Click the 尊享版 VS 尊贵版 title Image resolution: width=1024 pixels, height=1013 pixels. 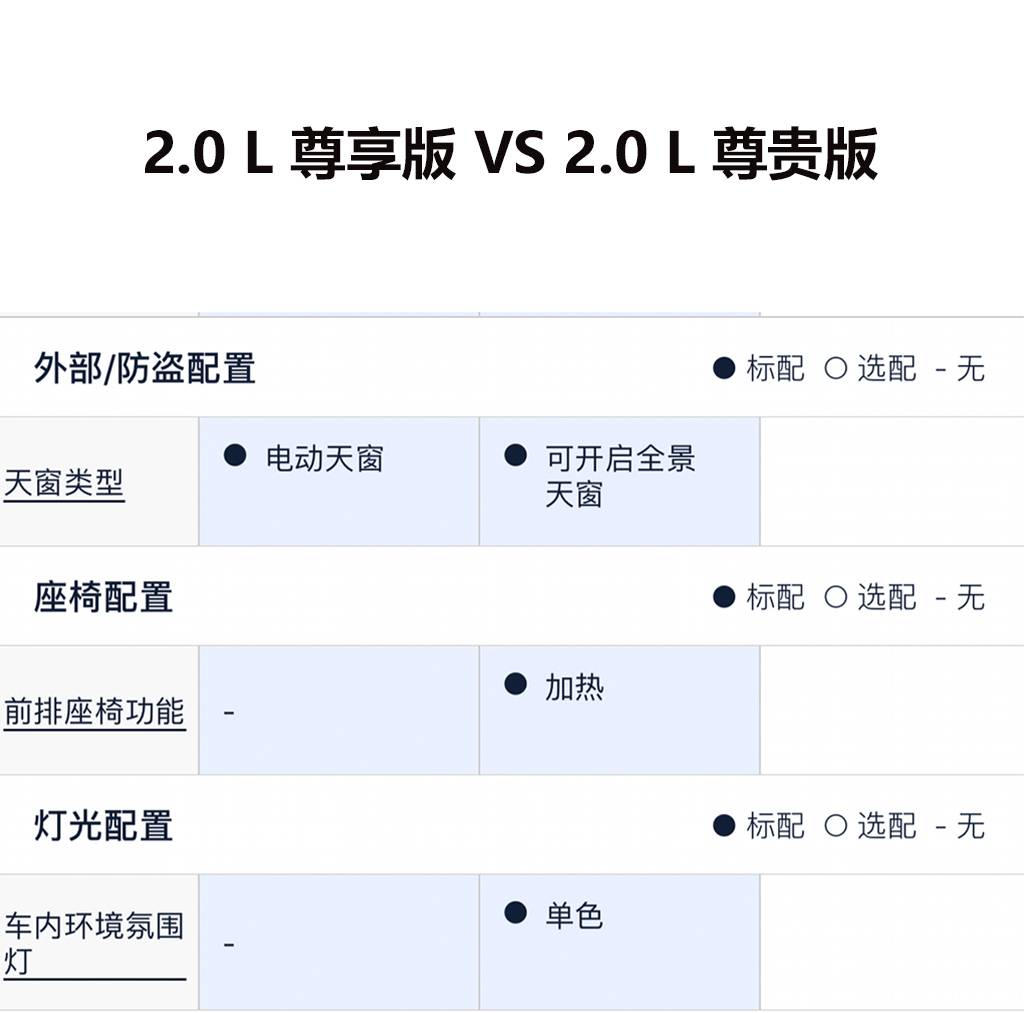tap(511, 154)
